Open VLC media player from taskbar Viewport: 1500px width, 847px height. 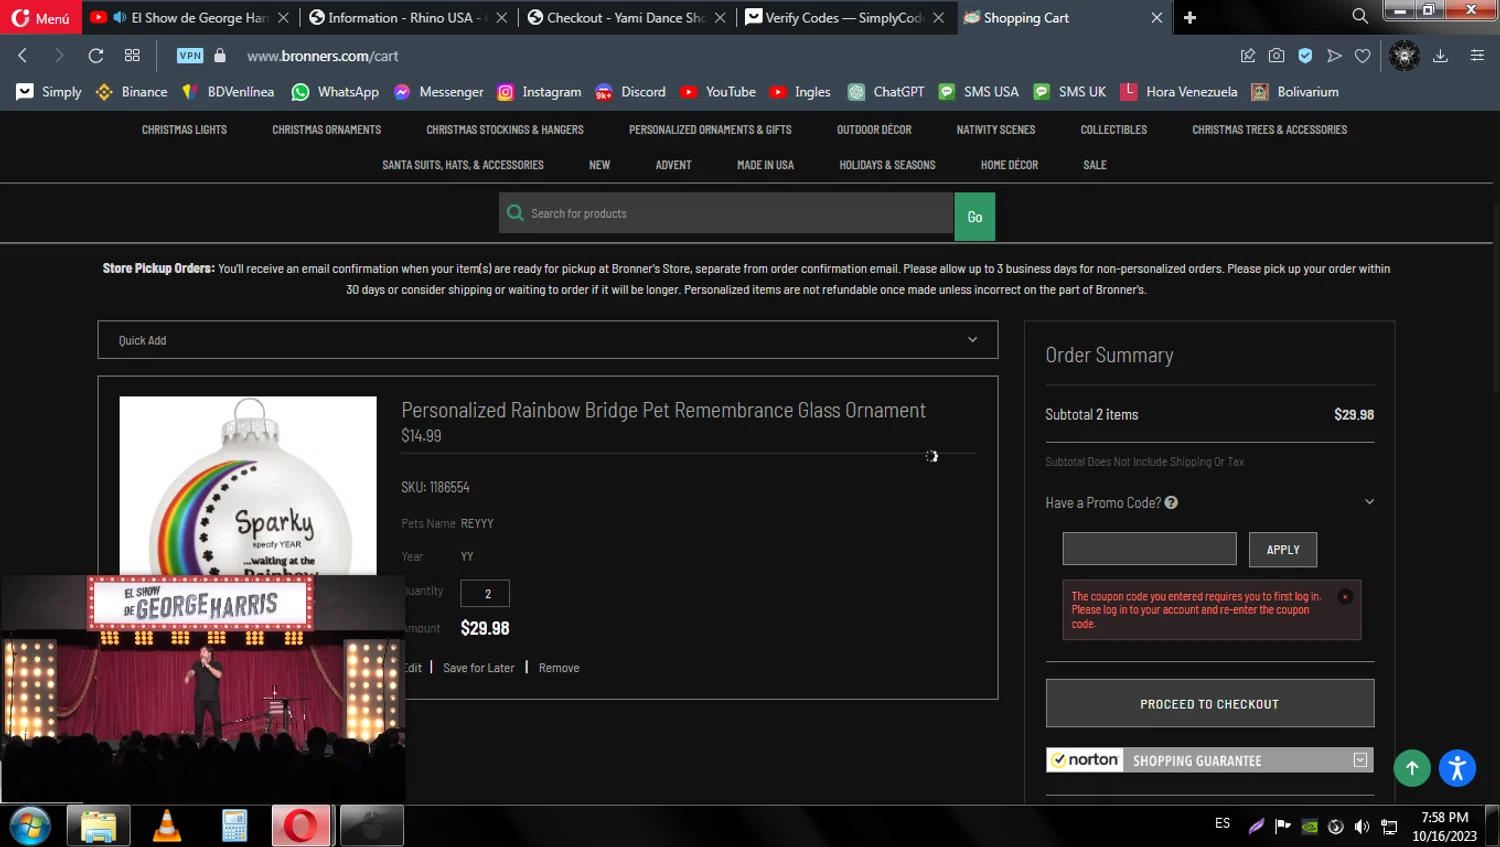(166, 826)
